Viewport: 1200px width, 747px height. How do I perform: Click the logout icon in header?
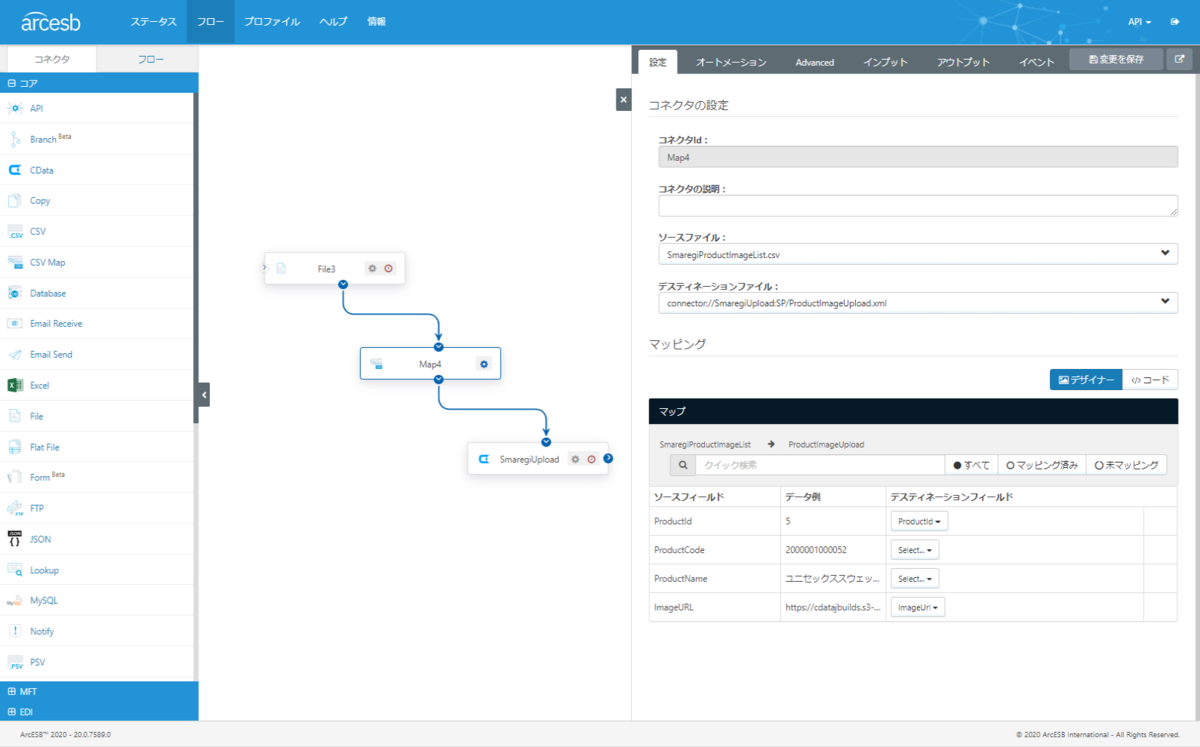point(1175,21)
